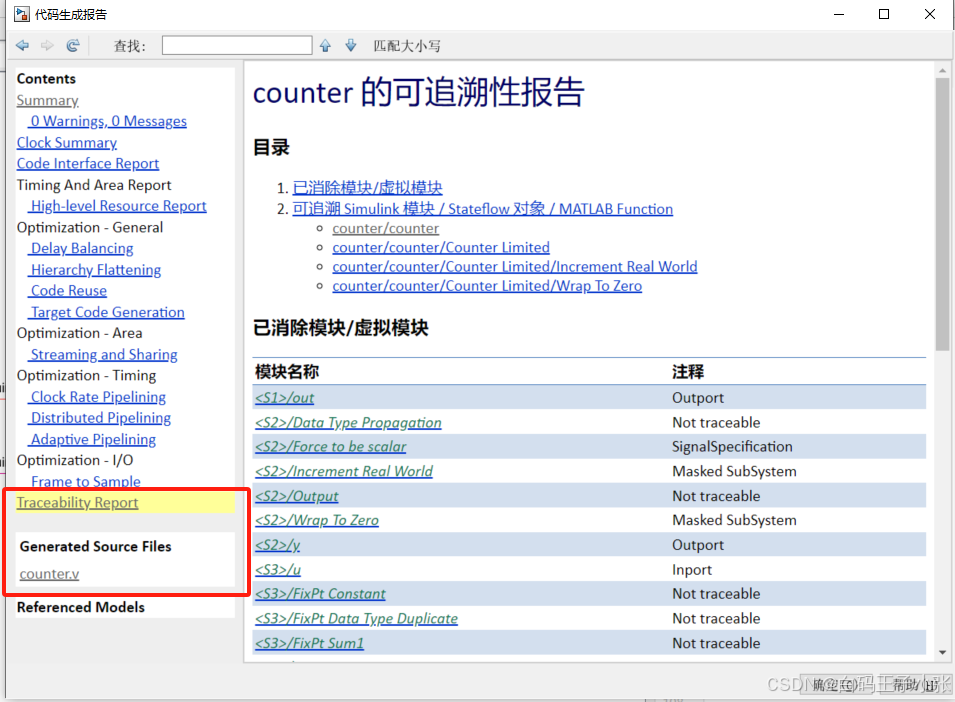Open the <S3>/u block link
The image size is (955, 702).
(x=278, y=570)
